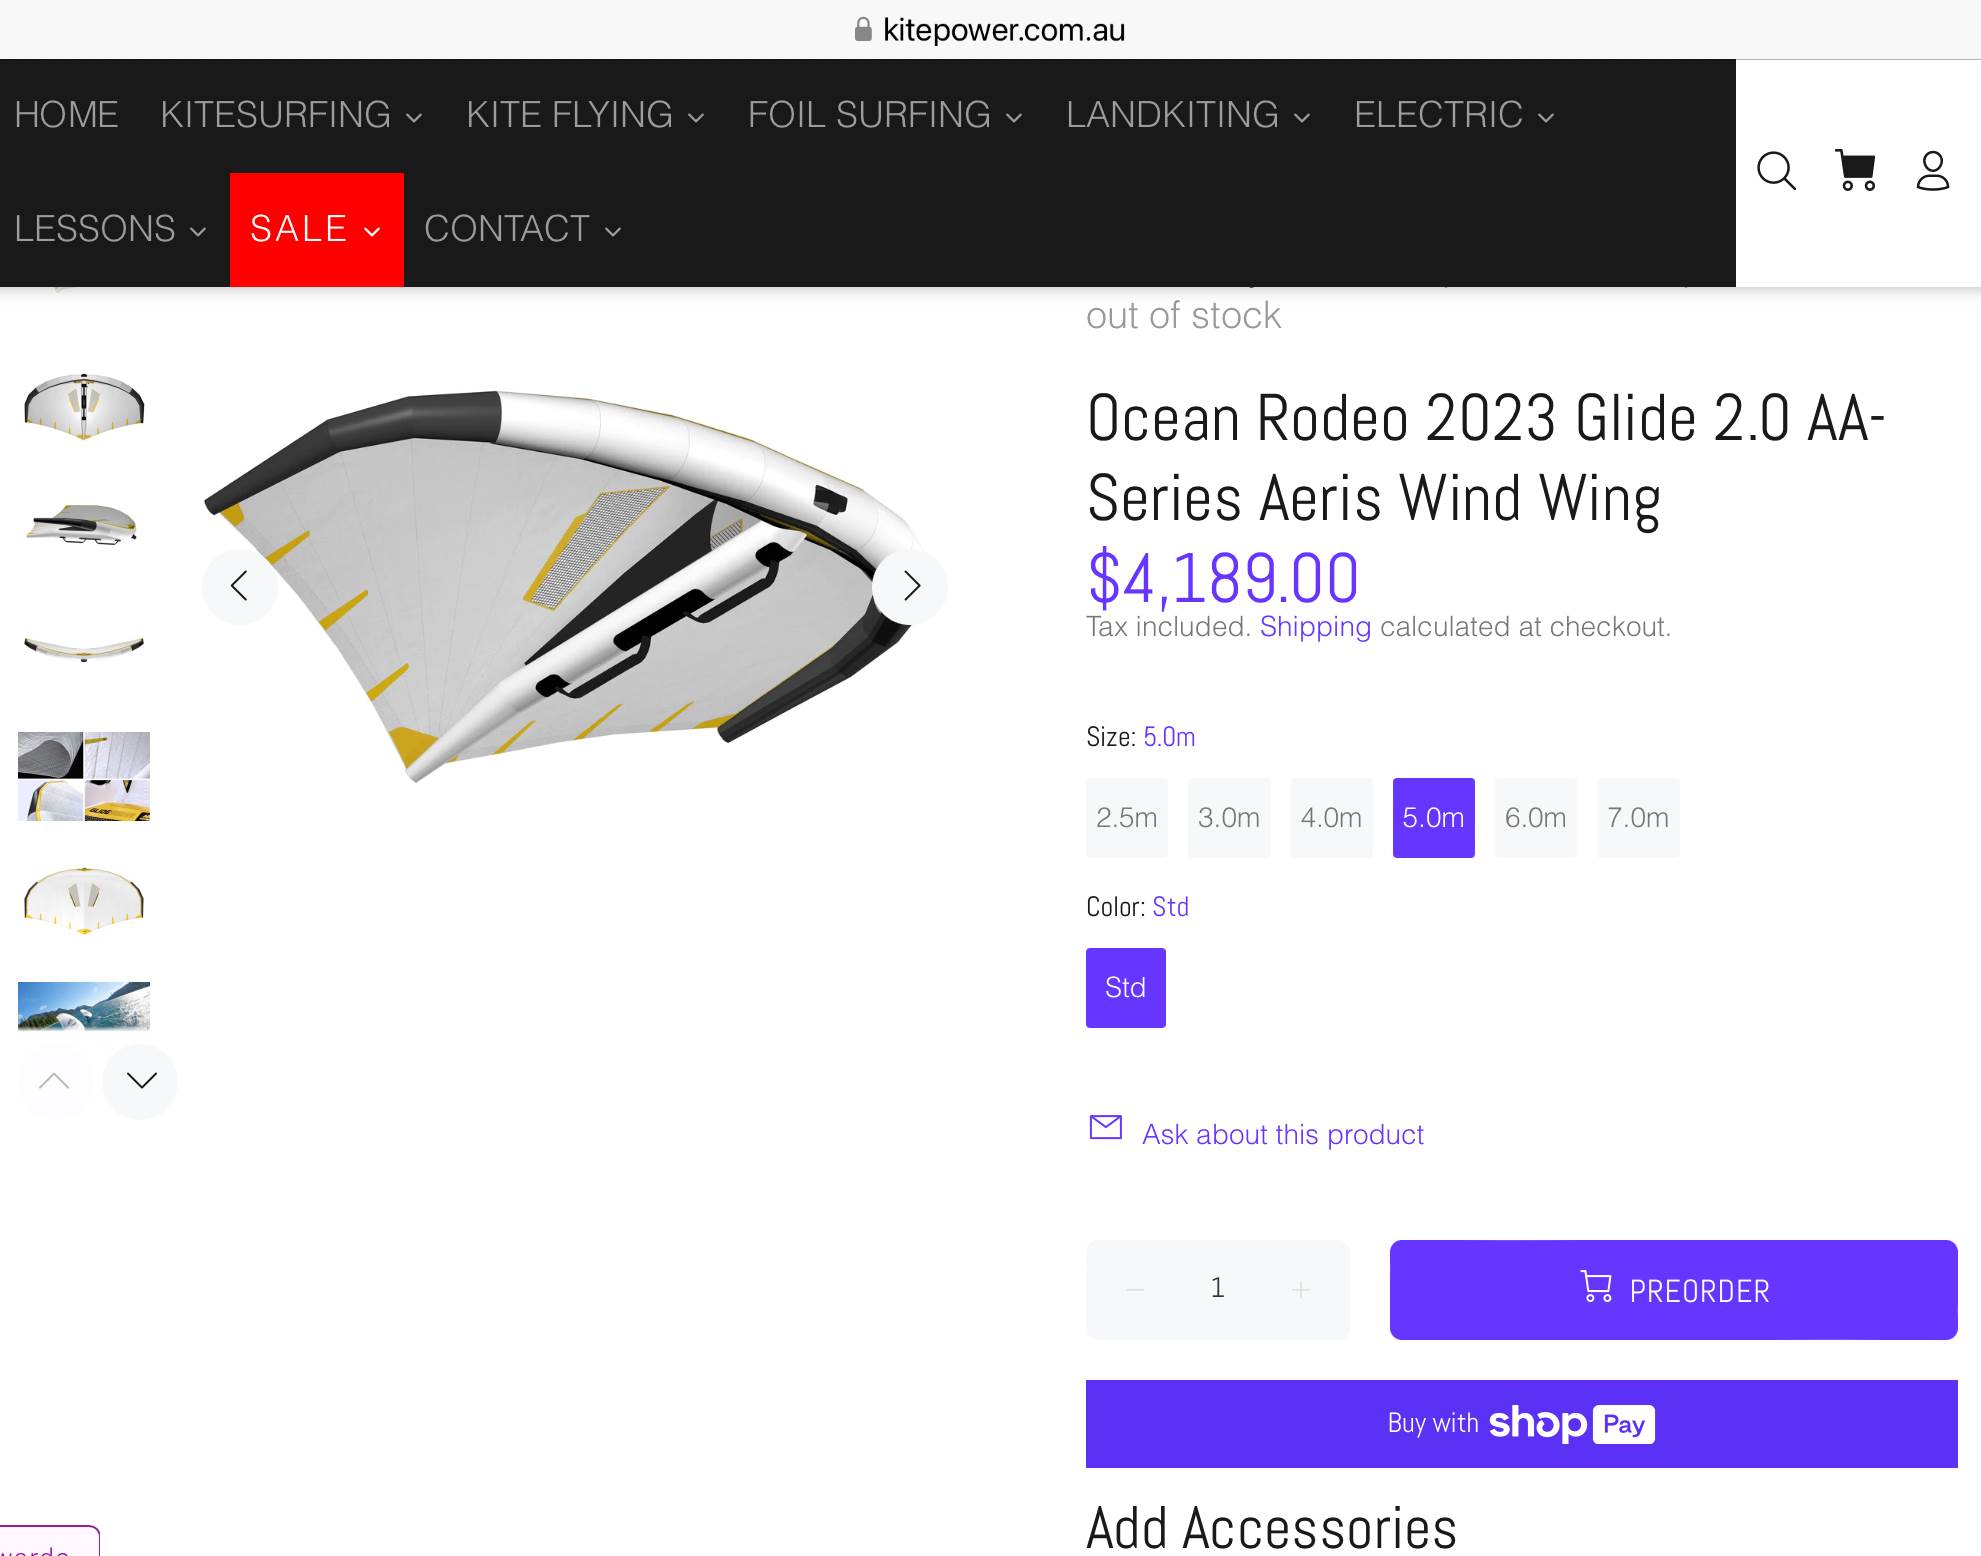Choose the 7.0m size option
This screenshot has height=1556, width=1981.
pyautogui.click(x=1638, y=818)
